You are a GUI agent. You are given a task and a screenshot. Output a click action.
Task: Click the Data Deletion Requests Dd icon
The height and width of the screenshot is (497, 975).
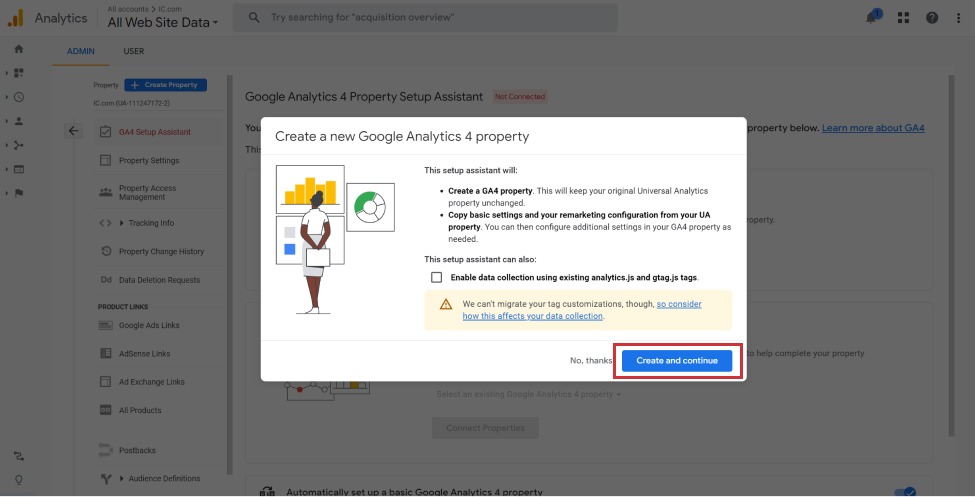tap(106, 280)
